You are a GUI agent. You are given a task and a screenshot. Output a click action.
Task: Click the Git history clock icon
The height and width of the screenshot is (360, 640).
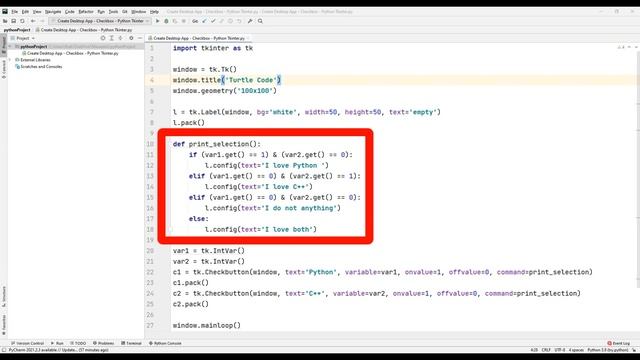(230, 21)
